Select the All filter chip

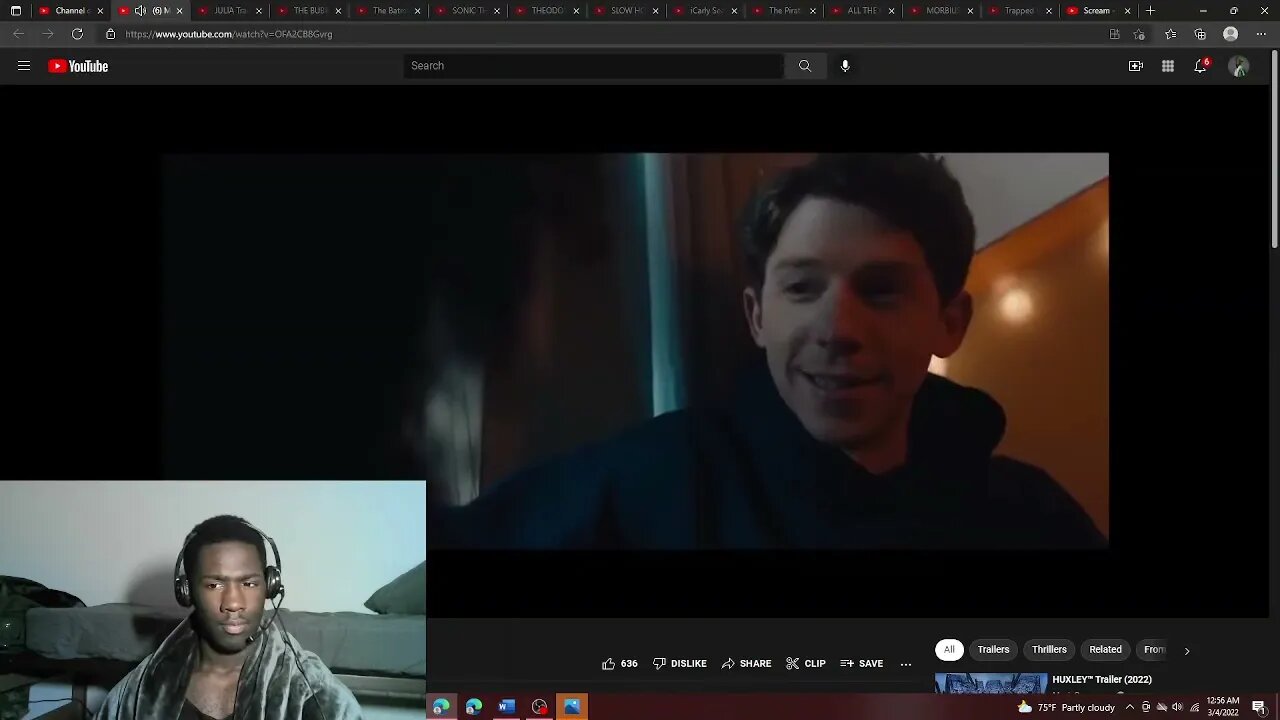[949, 650]
